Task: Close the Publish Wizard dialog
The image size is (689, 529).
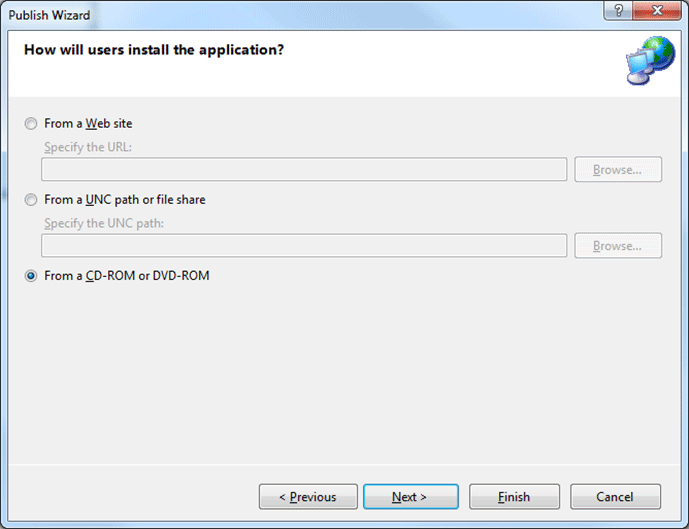Action: (x=656, y=10)
